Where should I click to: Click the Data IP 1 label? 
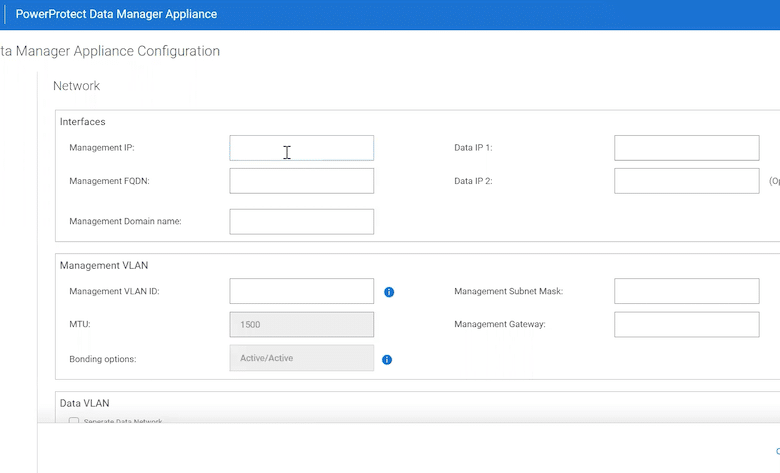(473, 148)
